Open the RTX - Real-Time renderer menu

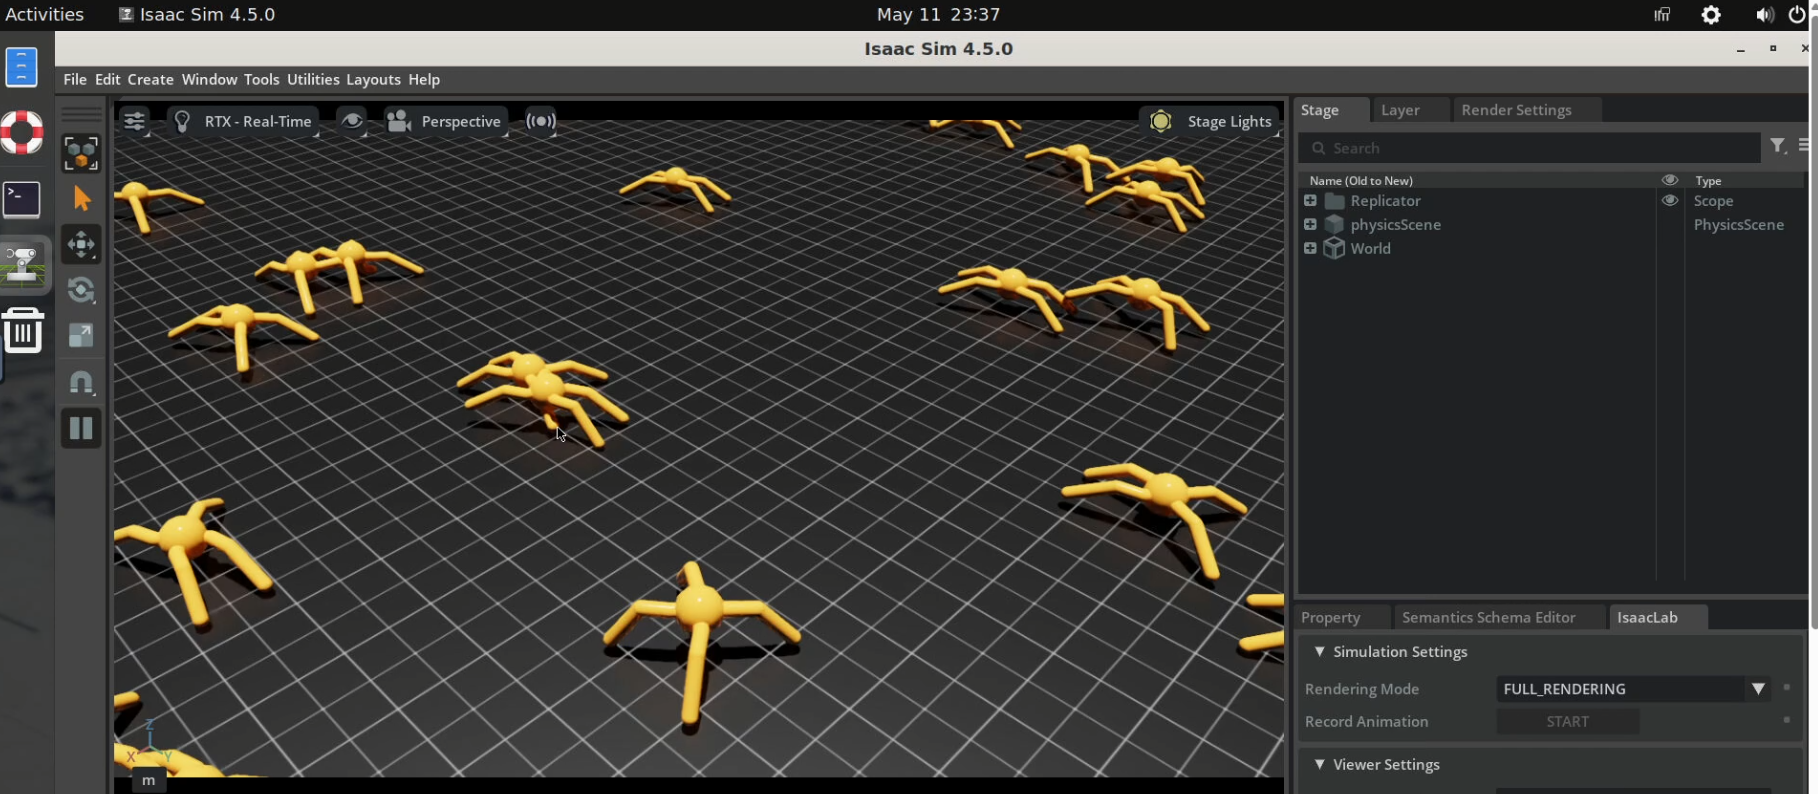click(243, 121)
